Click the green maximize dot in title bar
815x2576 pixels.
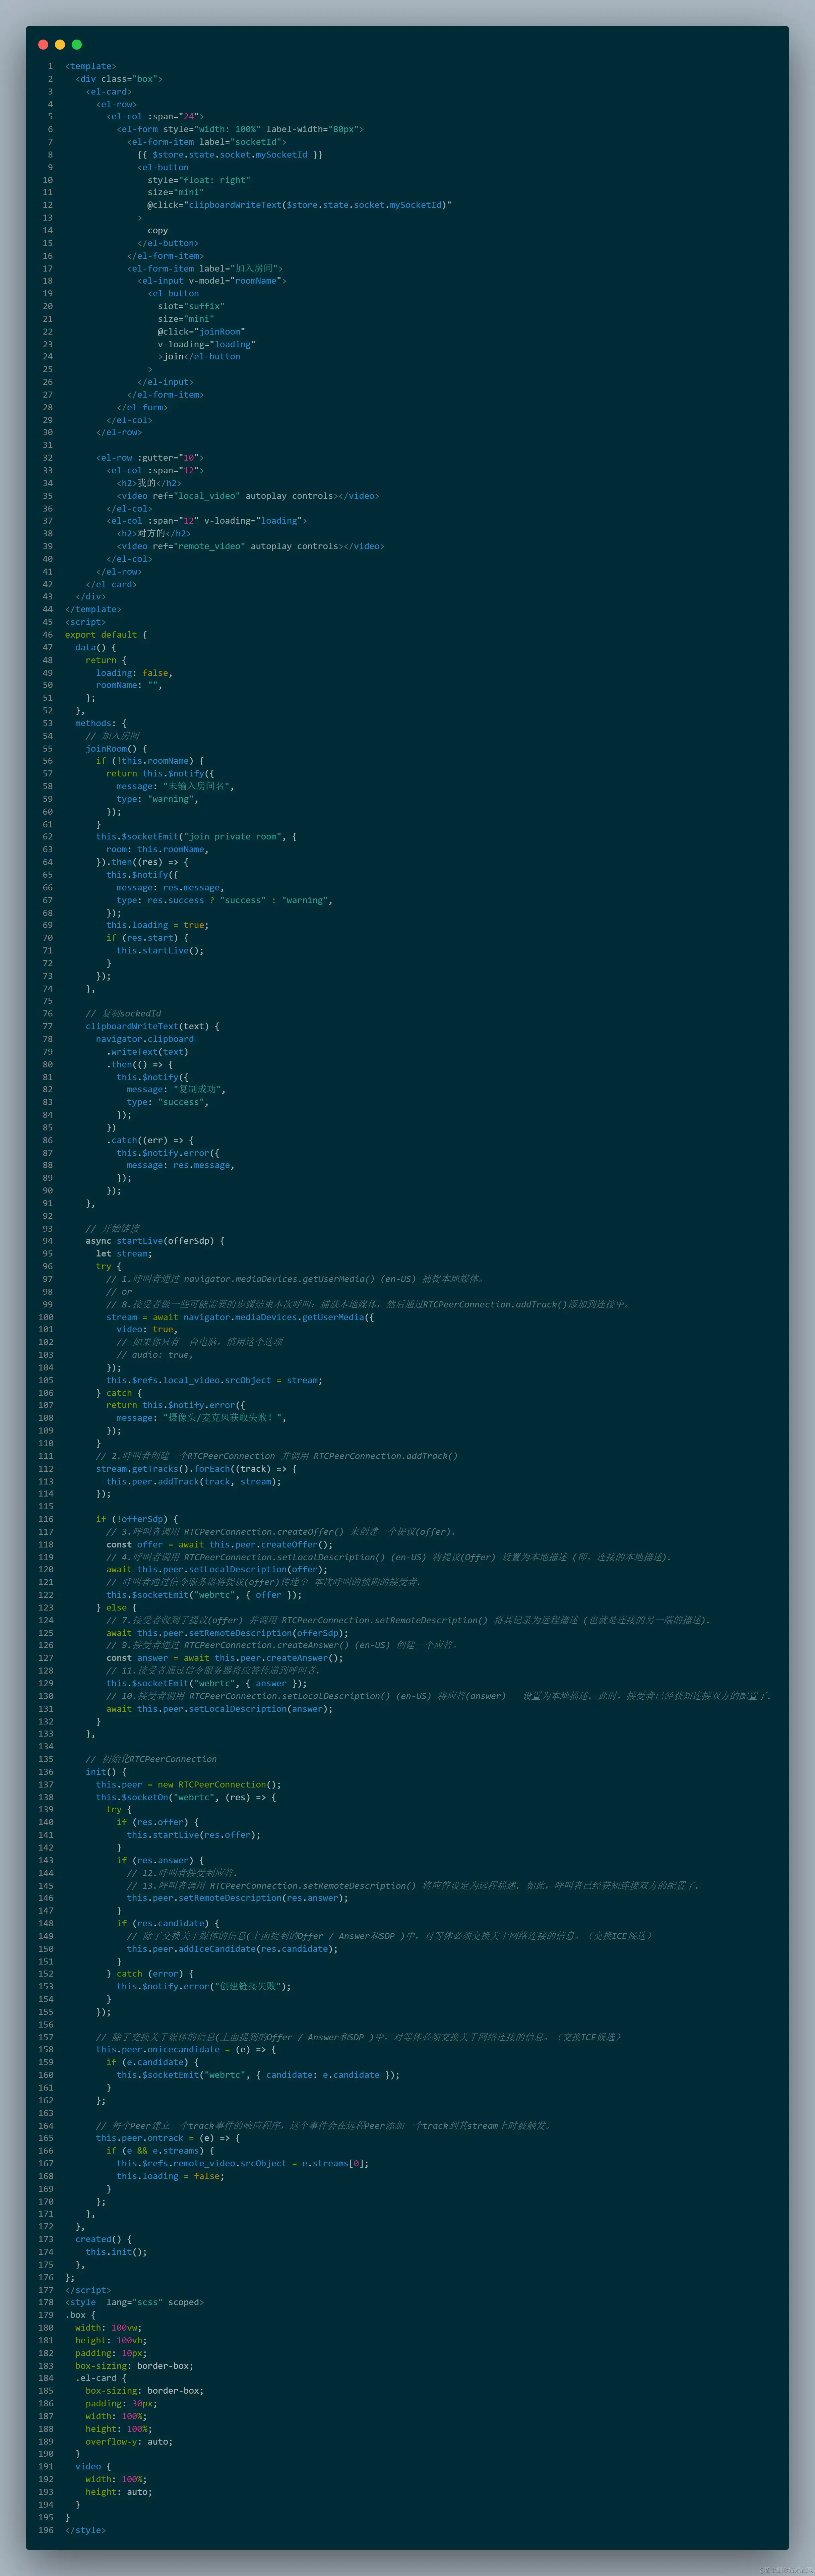point(77,44)
